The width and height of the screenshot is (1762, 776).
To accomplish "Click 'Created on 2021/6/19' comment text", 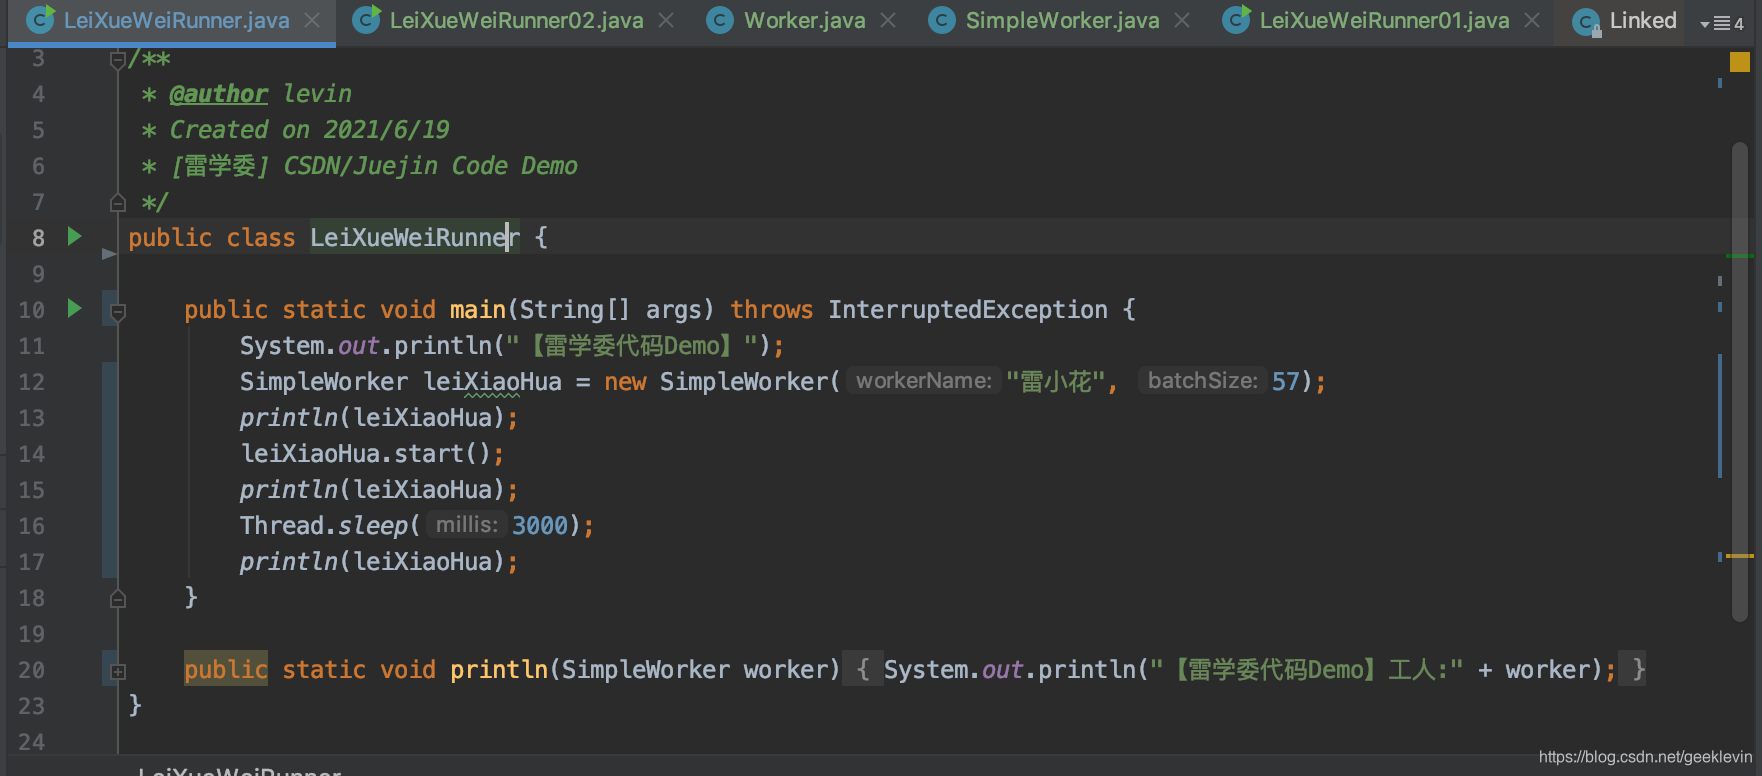I will tap(309, 130).
